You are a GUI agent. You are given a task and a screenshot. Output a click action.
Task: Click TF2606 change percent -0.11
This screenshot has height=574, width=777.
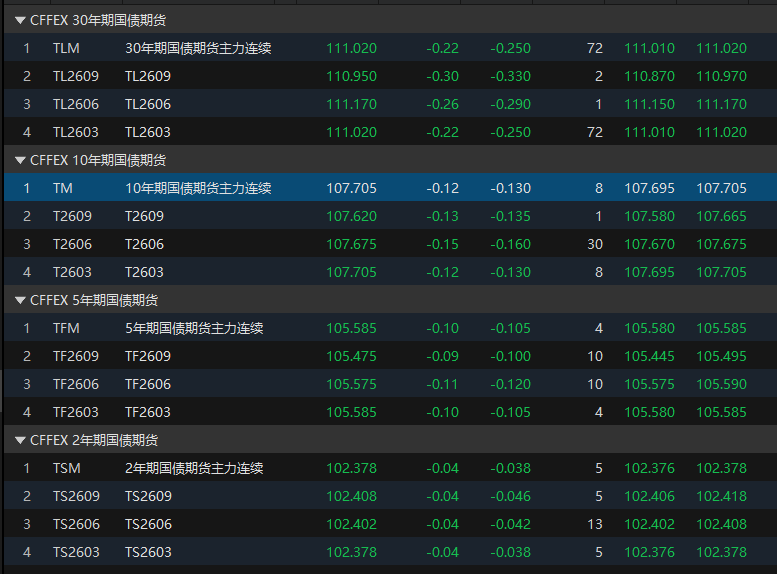coord(443,384)
